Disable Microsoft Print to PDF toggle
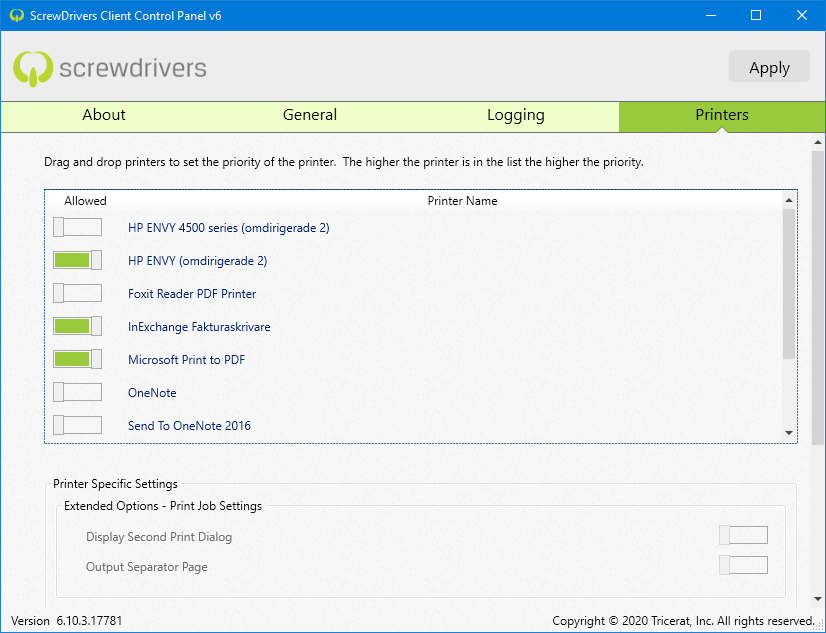This screenshot has width=826, height=633. (77, 359)
